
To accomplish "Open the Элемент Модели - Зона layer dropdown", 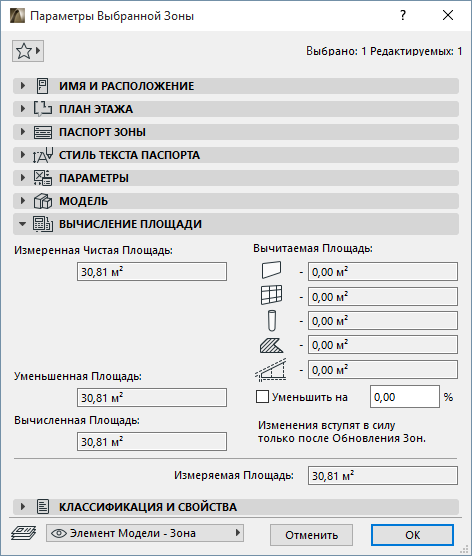I will (145, 533).
